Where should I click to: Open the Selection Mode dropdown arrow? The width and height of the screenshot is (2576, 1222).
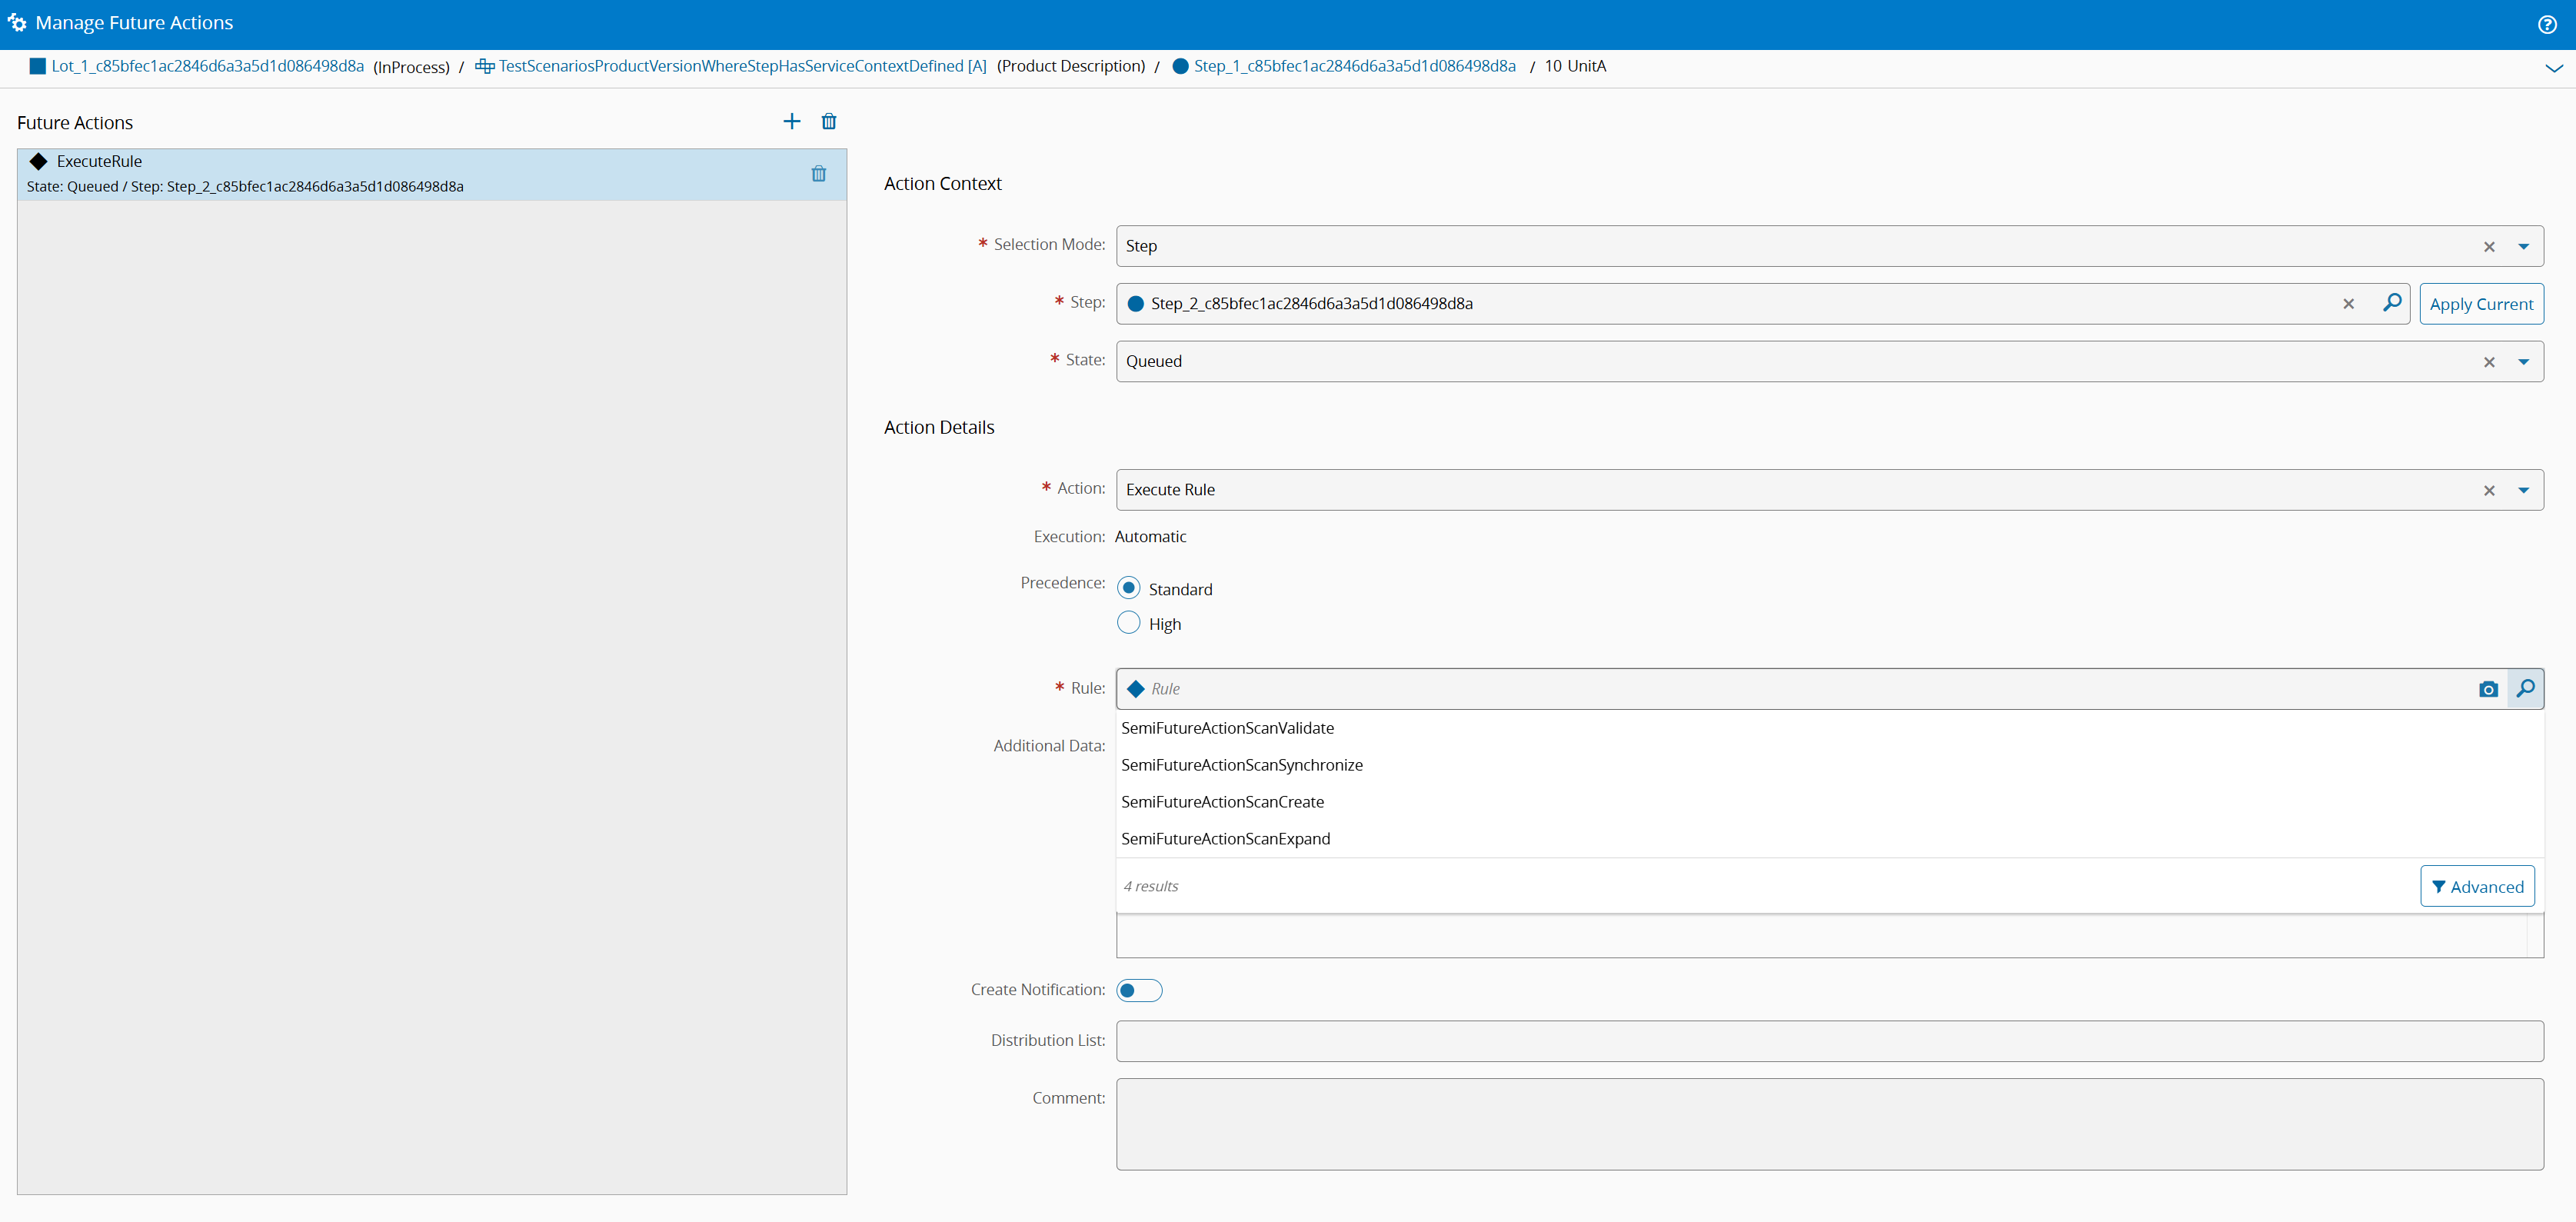tap(2523, 247)
